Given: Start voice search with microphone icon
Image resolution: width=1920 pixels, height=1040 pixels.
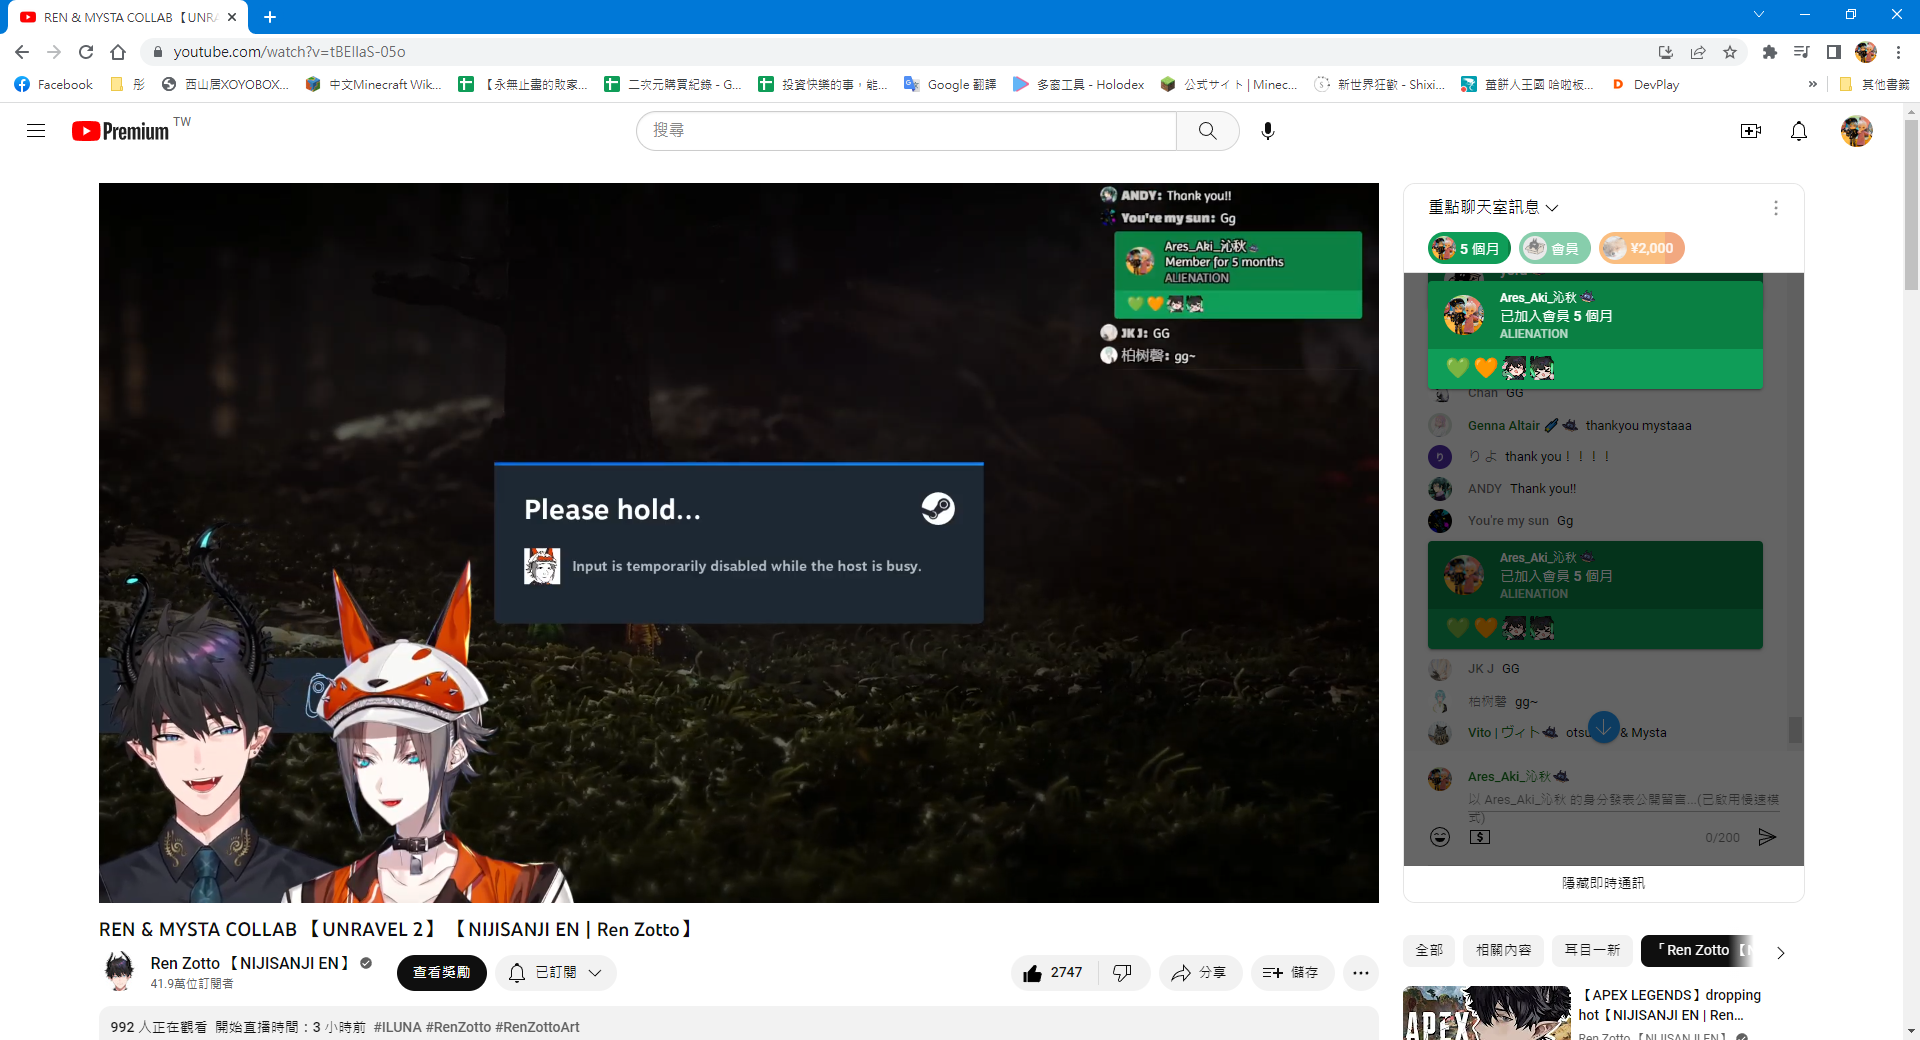Looking at the screenshot, I should tap(1267, 131).
